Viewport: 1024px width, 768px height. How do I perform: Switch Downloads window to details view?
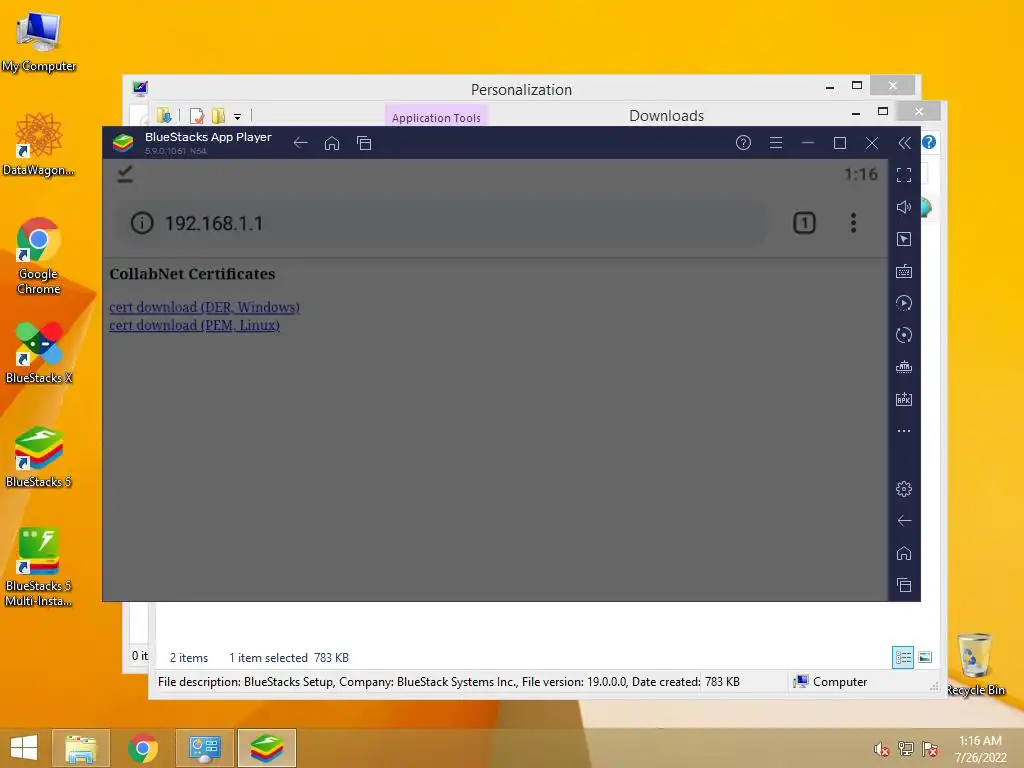[x=903, y=657]
